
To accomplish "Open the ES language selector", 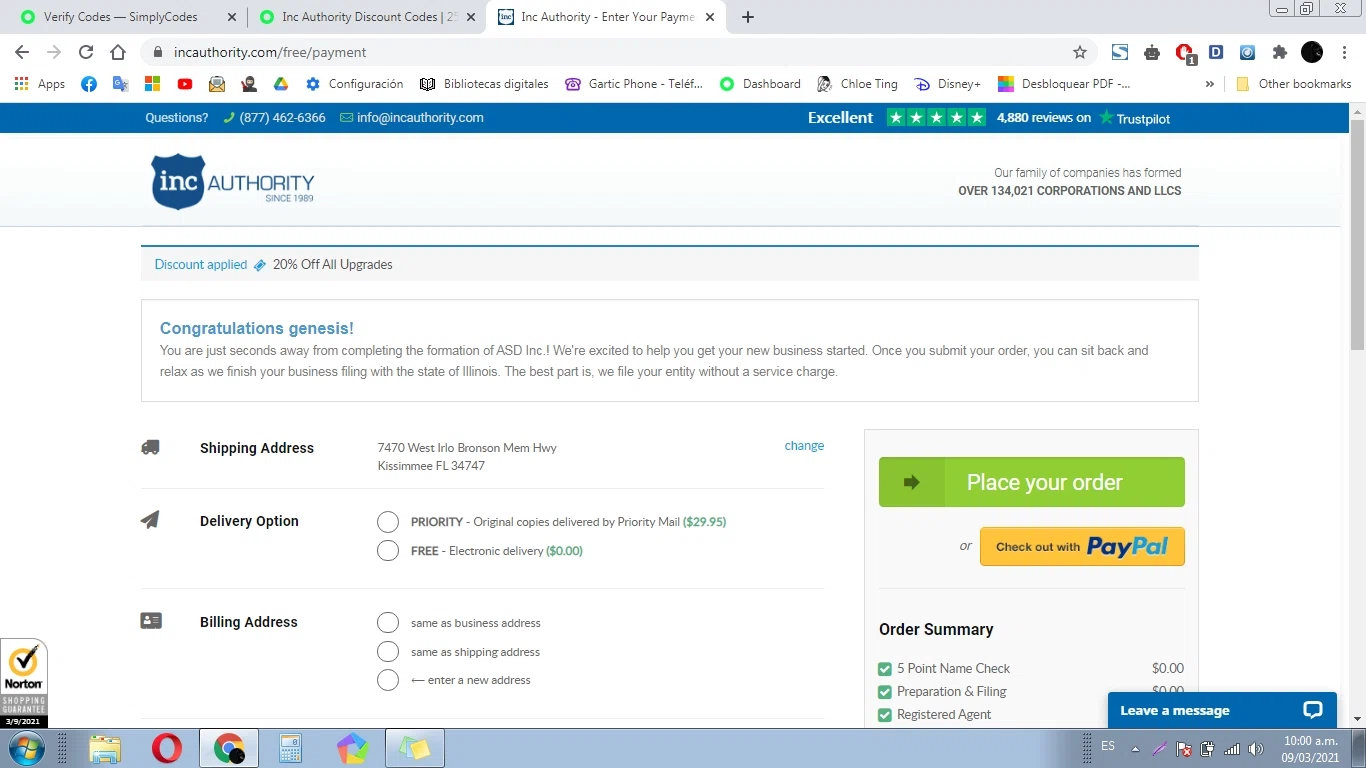I will pos(1108,746).
